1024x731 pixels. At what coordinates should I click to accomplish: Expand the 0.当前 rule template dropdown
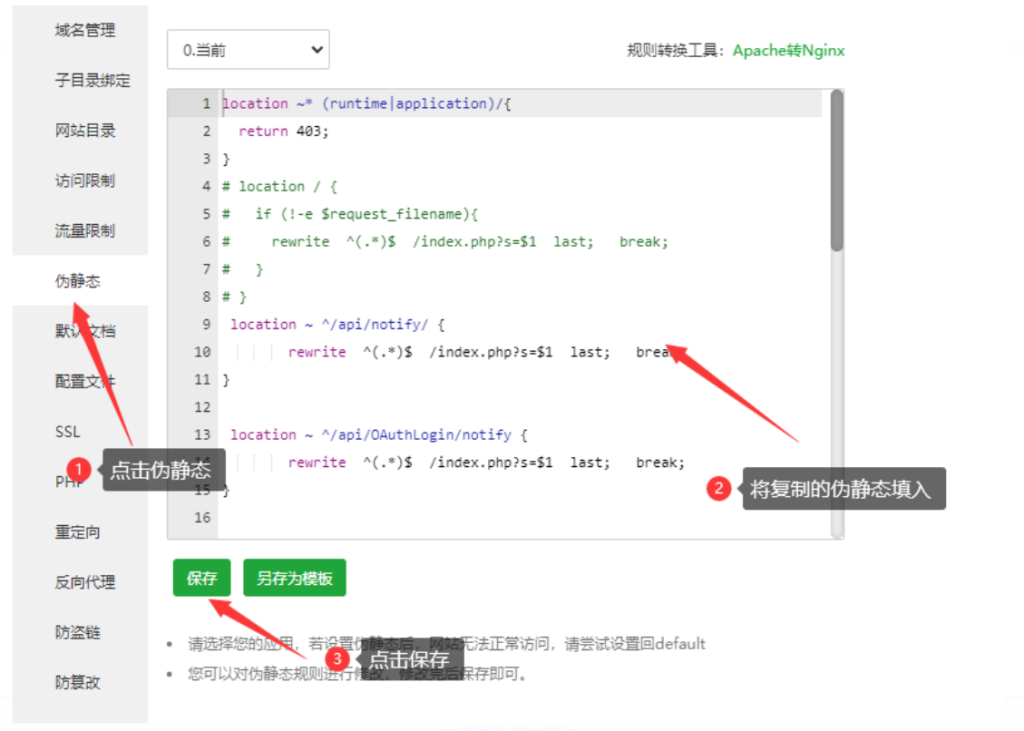pyautogui.click(x=248, y=49)
